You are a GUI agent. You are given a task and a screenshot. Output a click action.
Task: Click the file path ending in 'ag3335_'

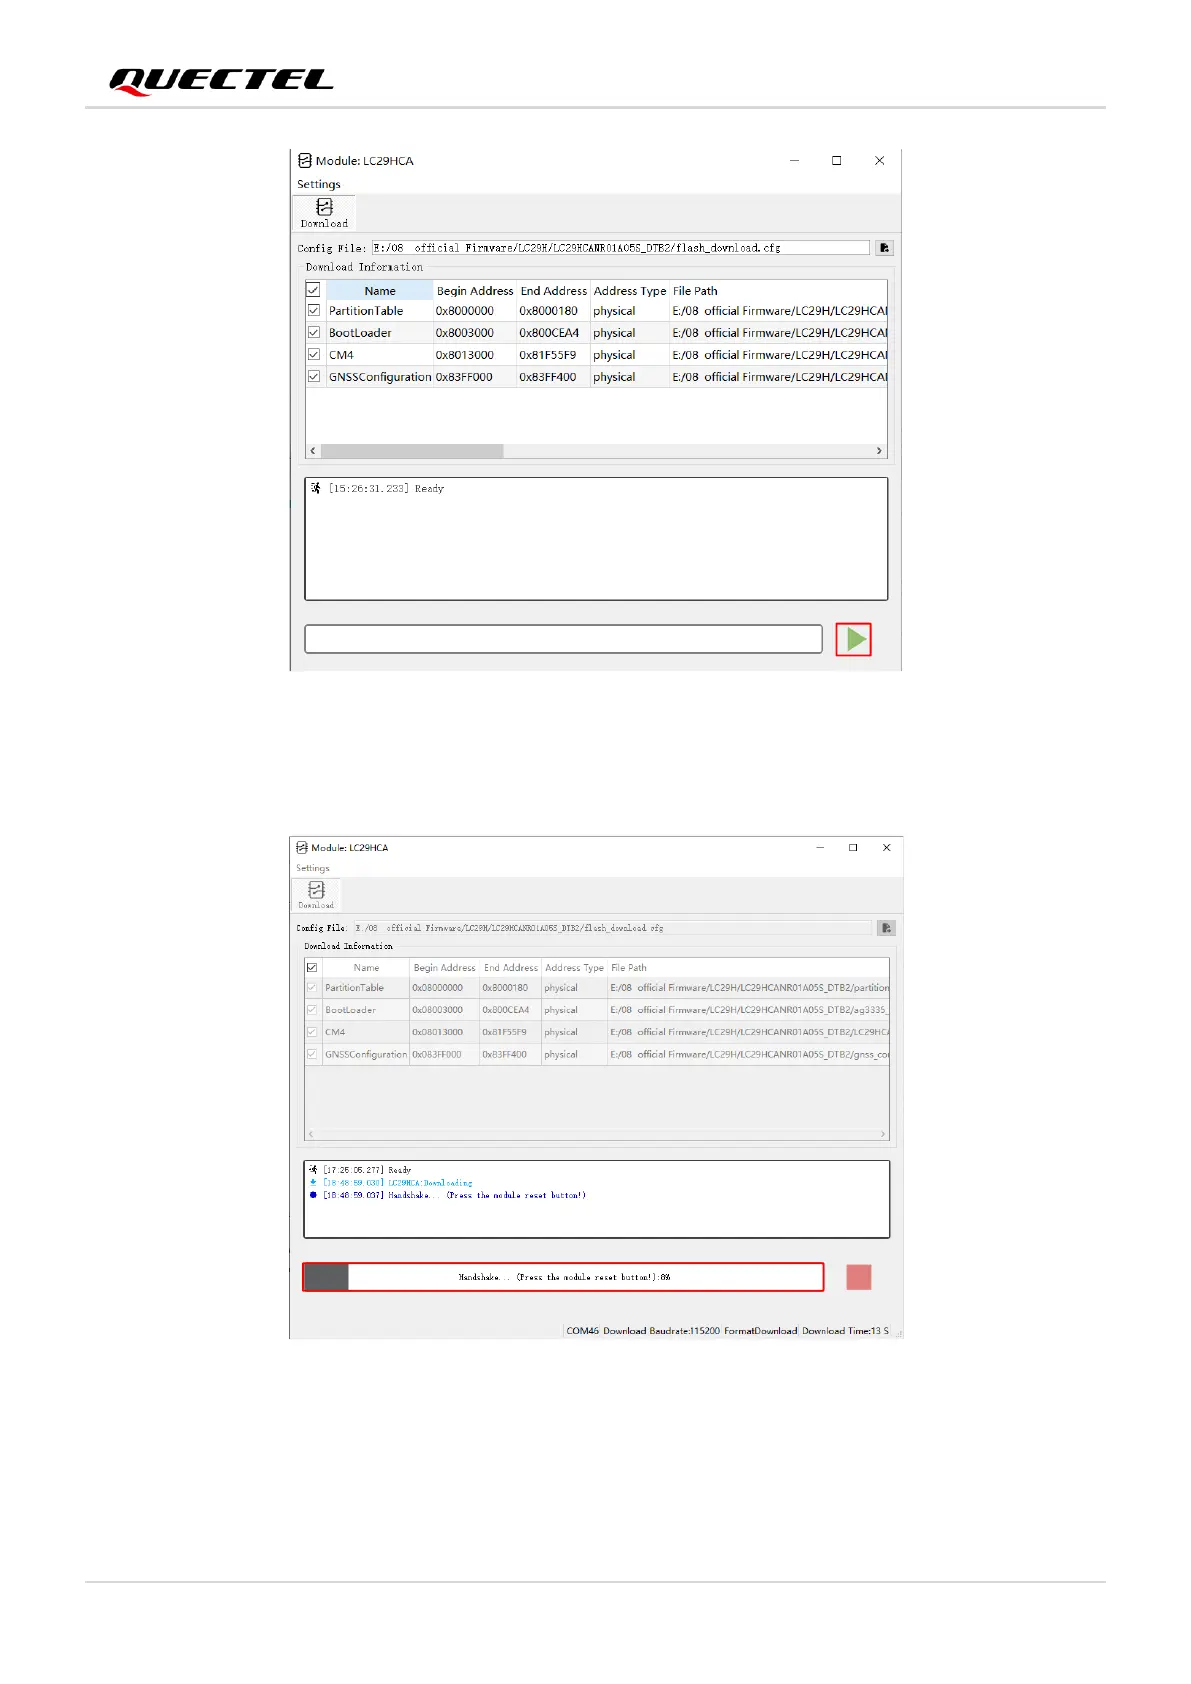[749, 1010]
